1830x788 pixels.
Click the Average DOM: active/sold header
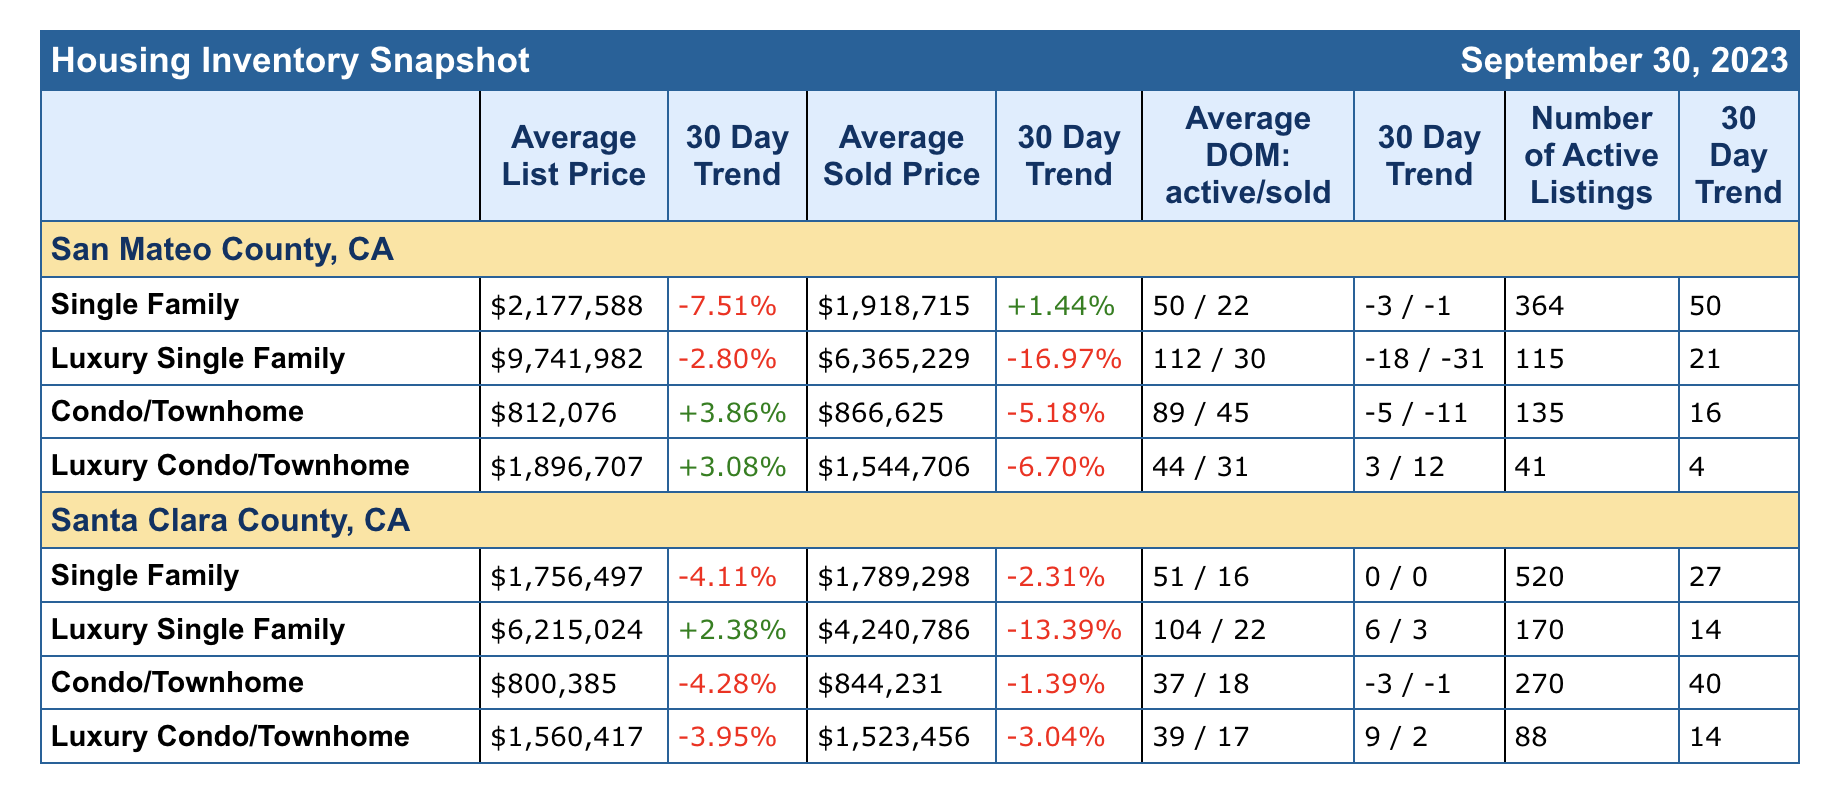pyautogui.click(x=1248, y=156)
